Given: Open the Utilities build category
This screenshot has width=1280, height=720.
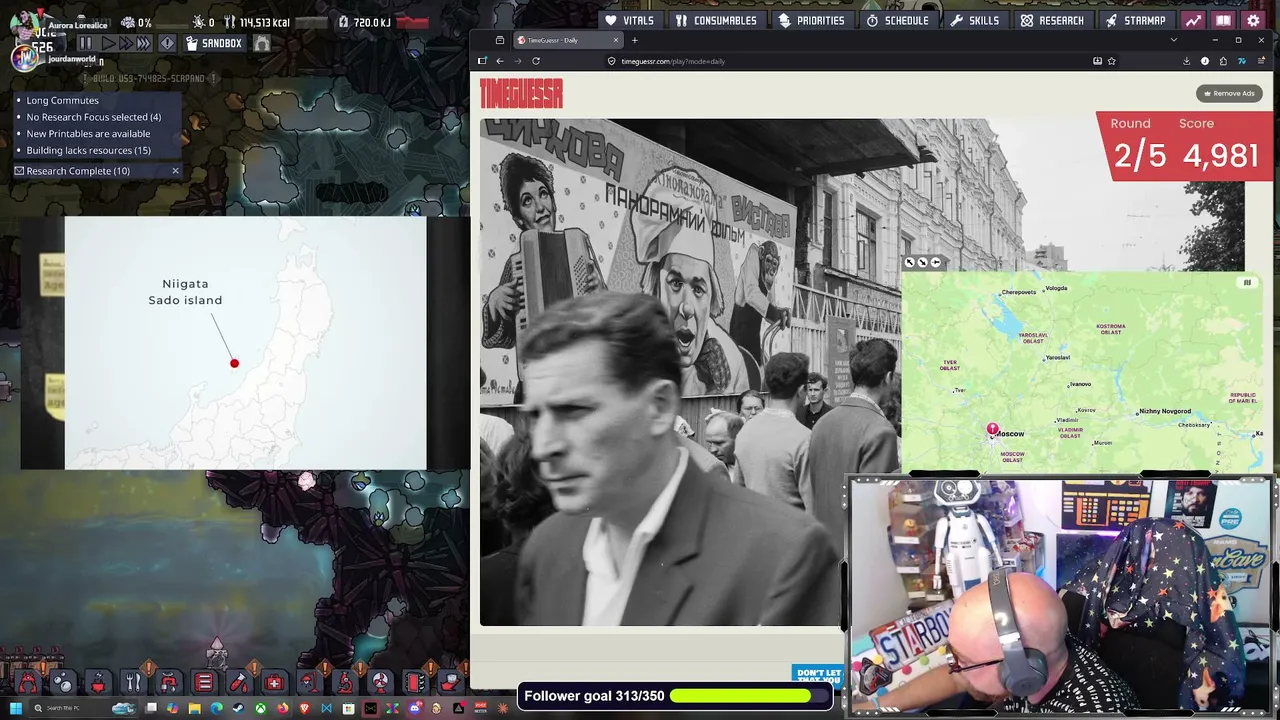Looking at the screenshot, I should pyautogui.click(x=380, y=682).
